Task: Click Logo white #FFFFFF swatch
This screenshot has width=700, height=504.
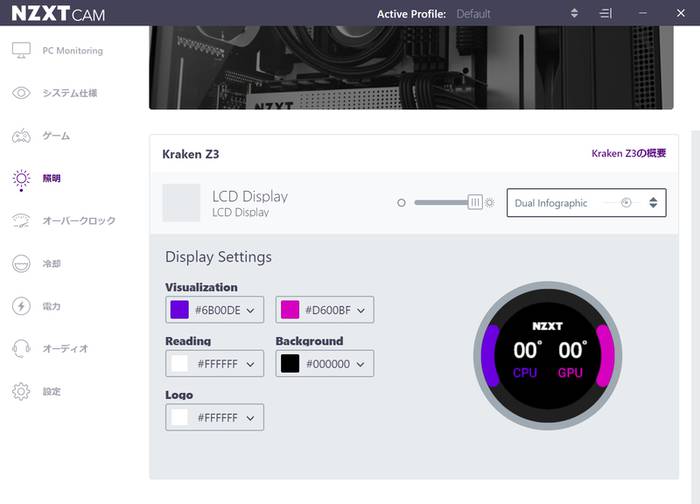Action: point(179,417)
